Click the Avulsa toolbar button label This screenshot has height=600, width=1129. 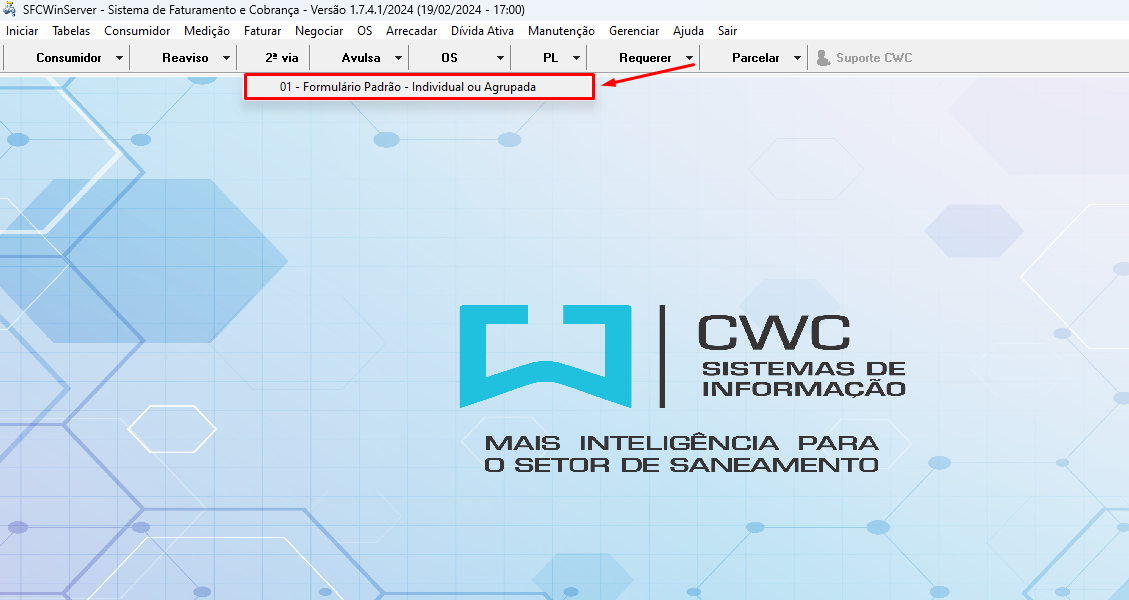(x=361, y=58)
